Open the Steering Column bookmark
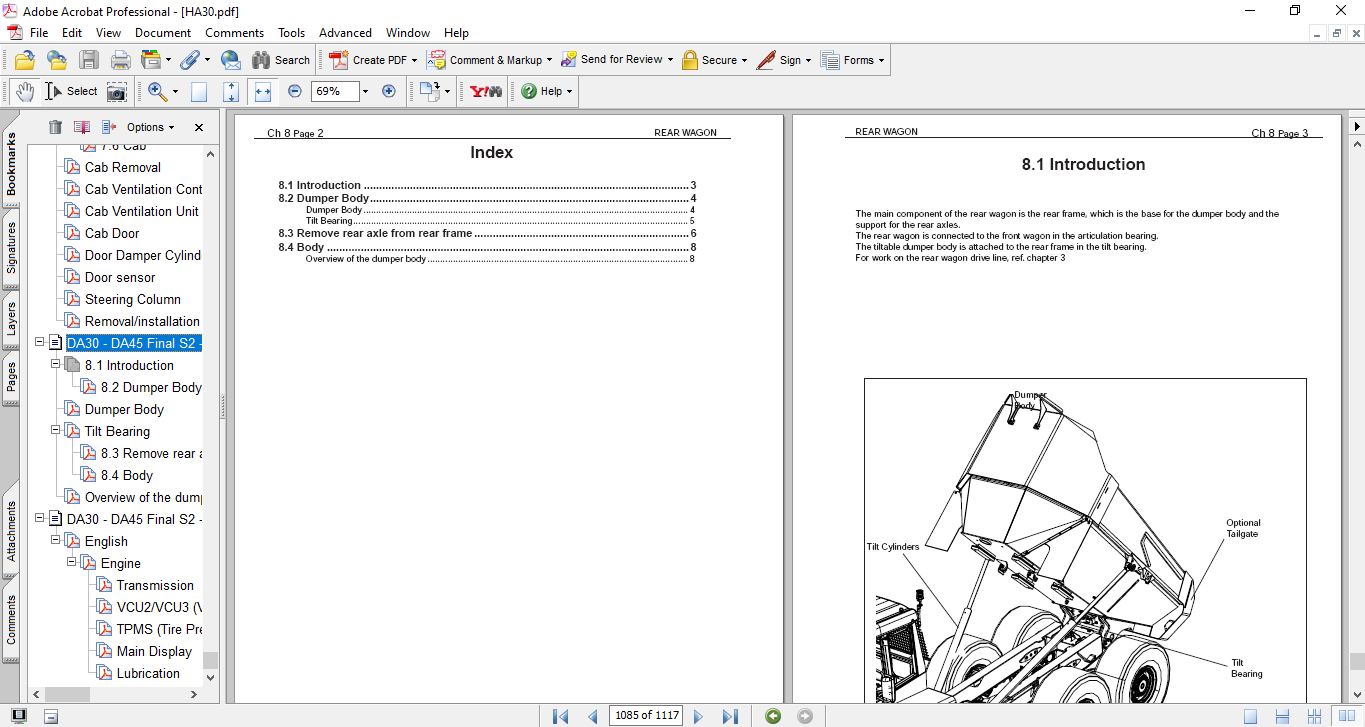The width and height of the screenshot is (1365, 727). coord(132,299)
